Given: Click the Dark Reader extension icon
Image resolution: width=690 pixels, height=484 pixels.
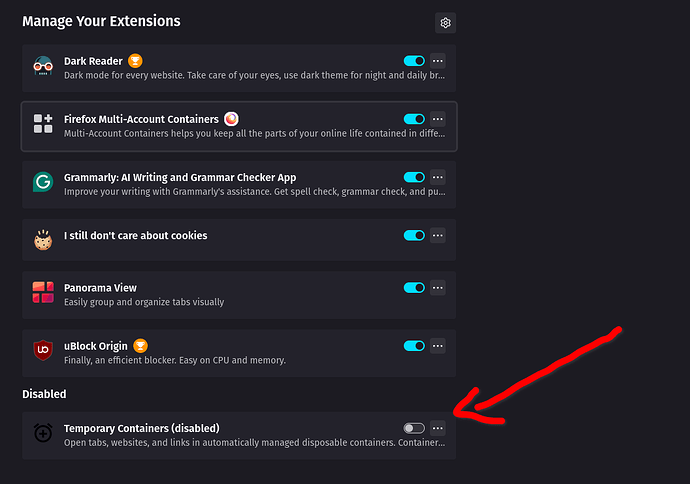Looking at the screenshot, I should click(43, 66).
